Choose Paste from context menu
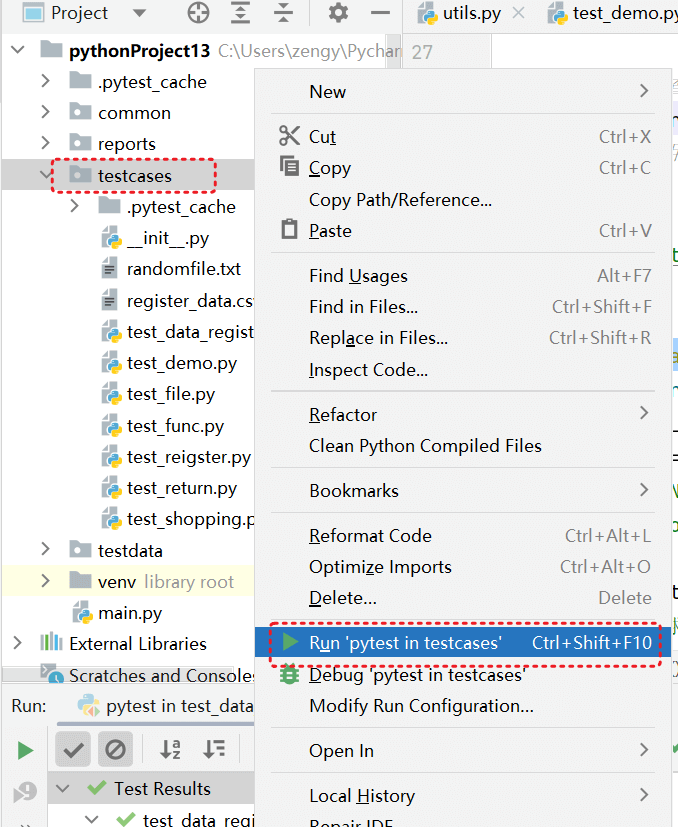678x827 pixels. [463, 230]
